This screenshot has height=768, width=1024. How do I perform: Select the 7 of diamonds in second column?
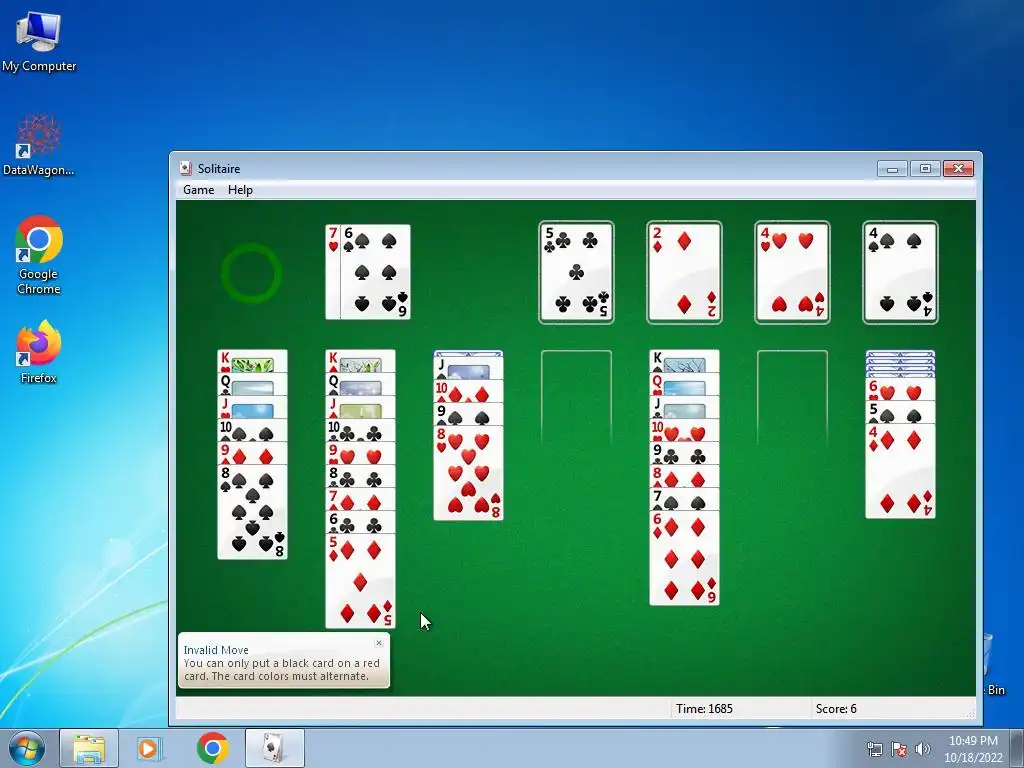click(x=360, y=500)
